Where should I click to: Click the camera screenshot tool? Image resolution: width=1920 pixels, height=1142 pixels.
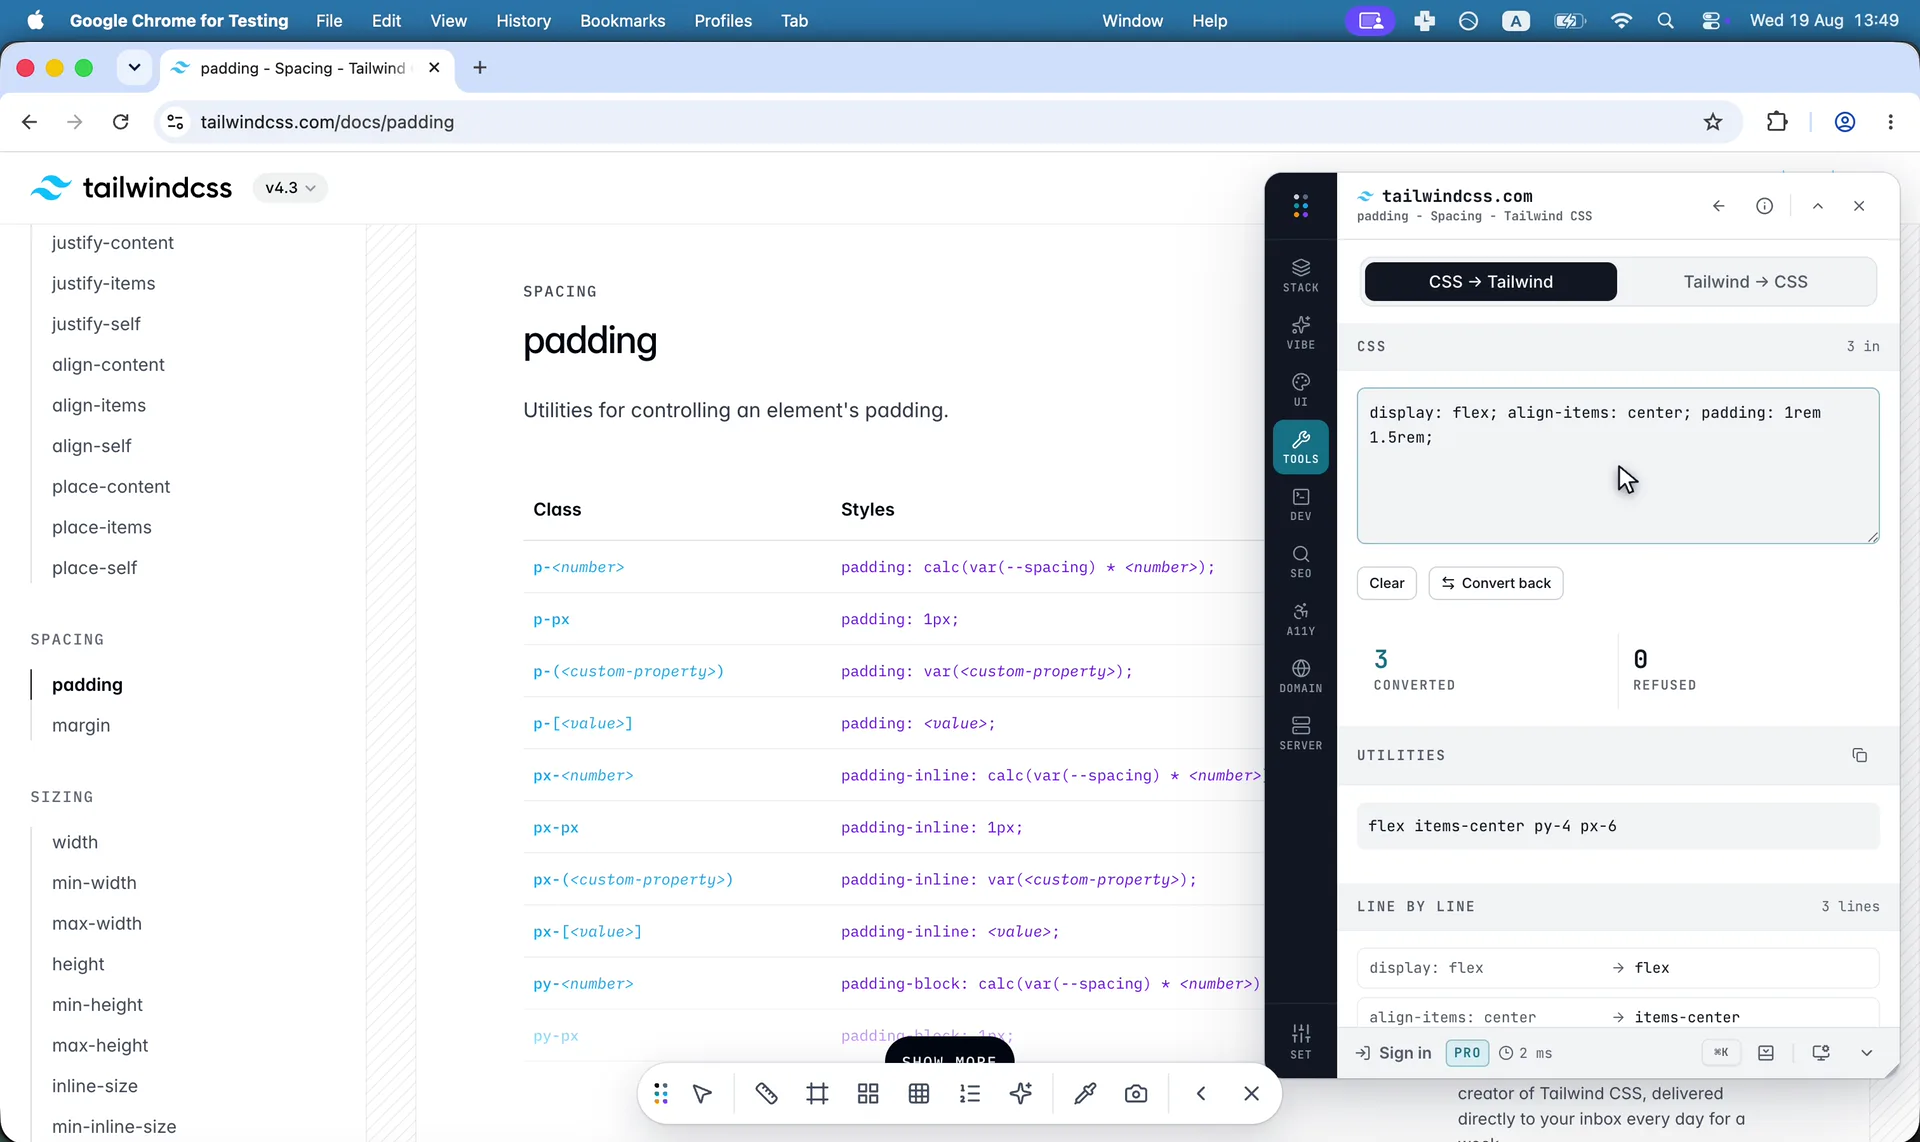[1136, 1094]
